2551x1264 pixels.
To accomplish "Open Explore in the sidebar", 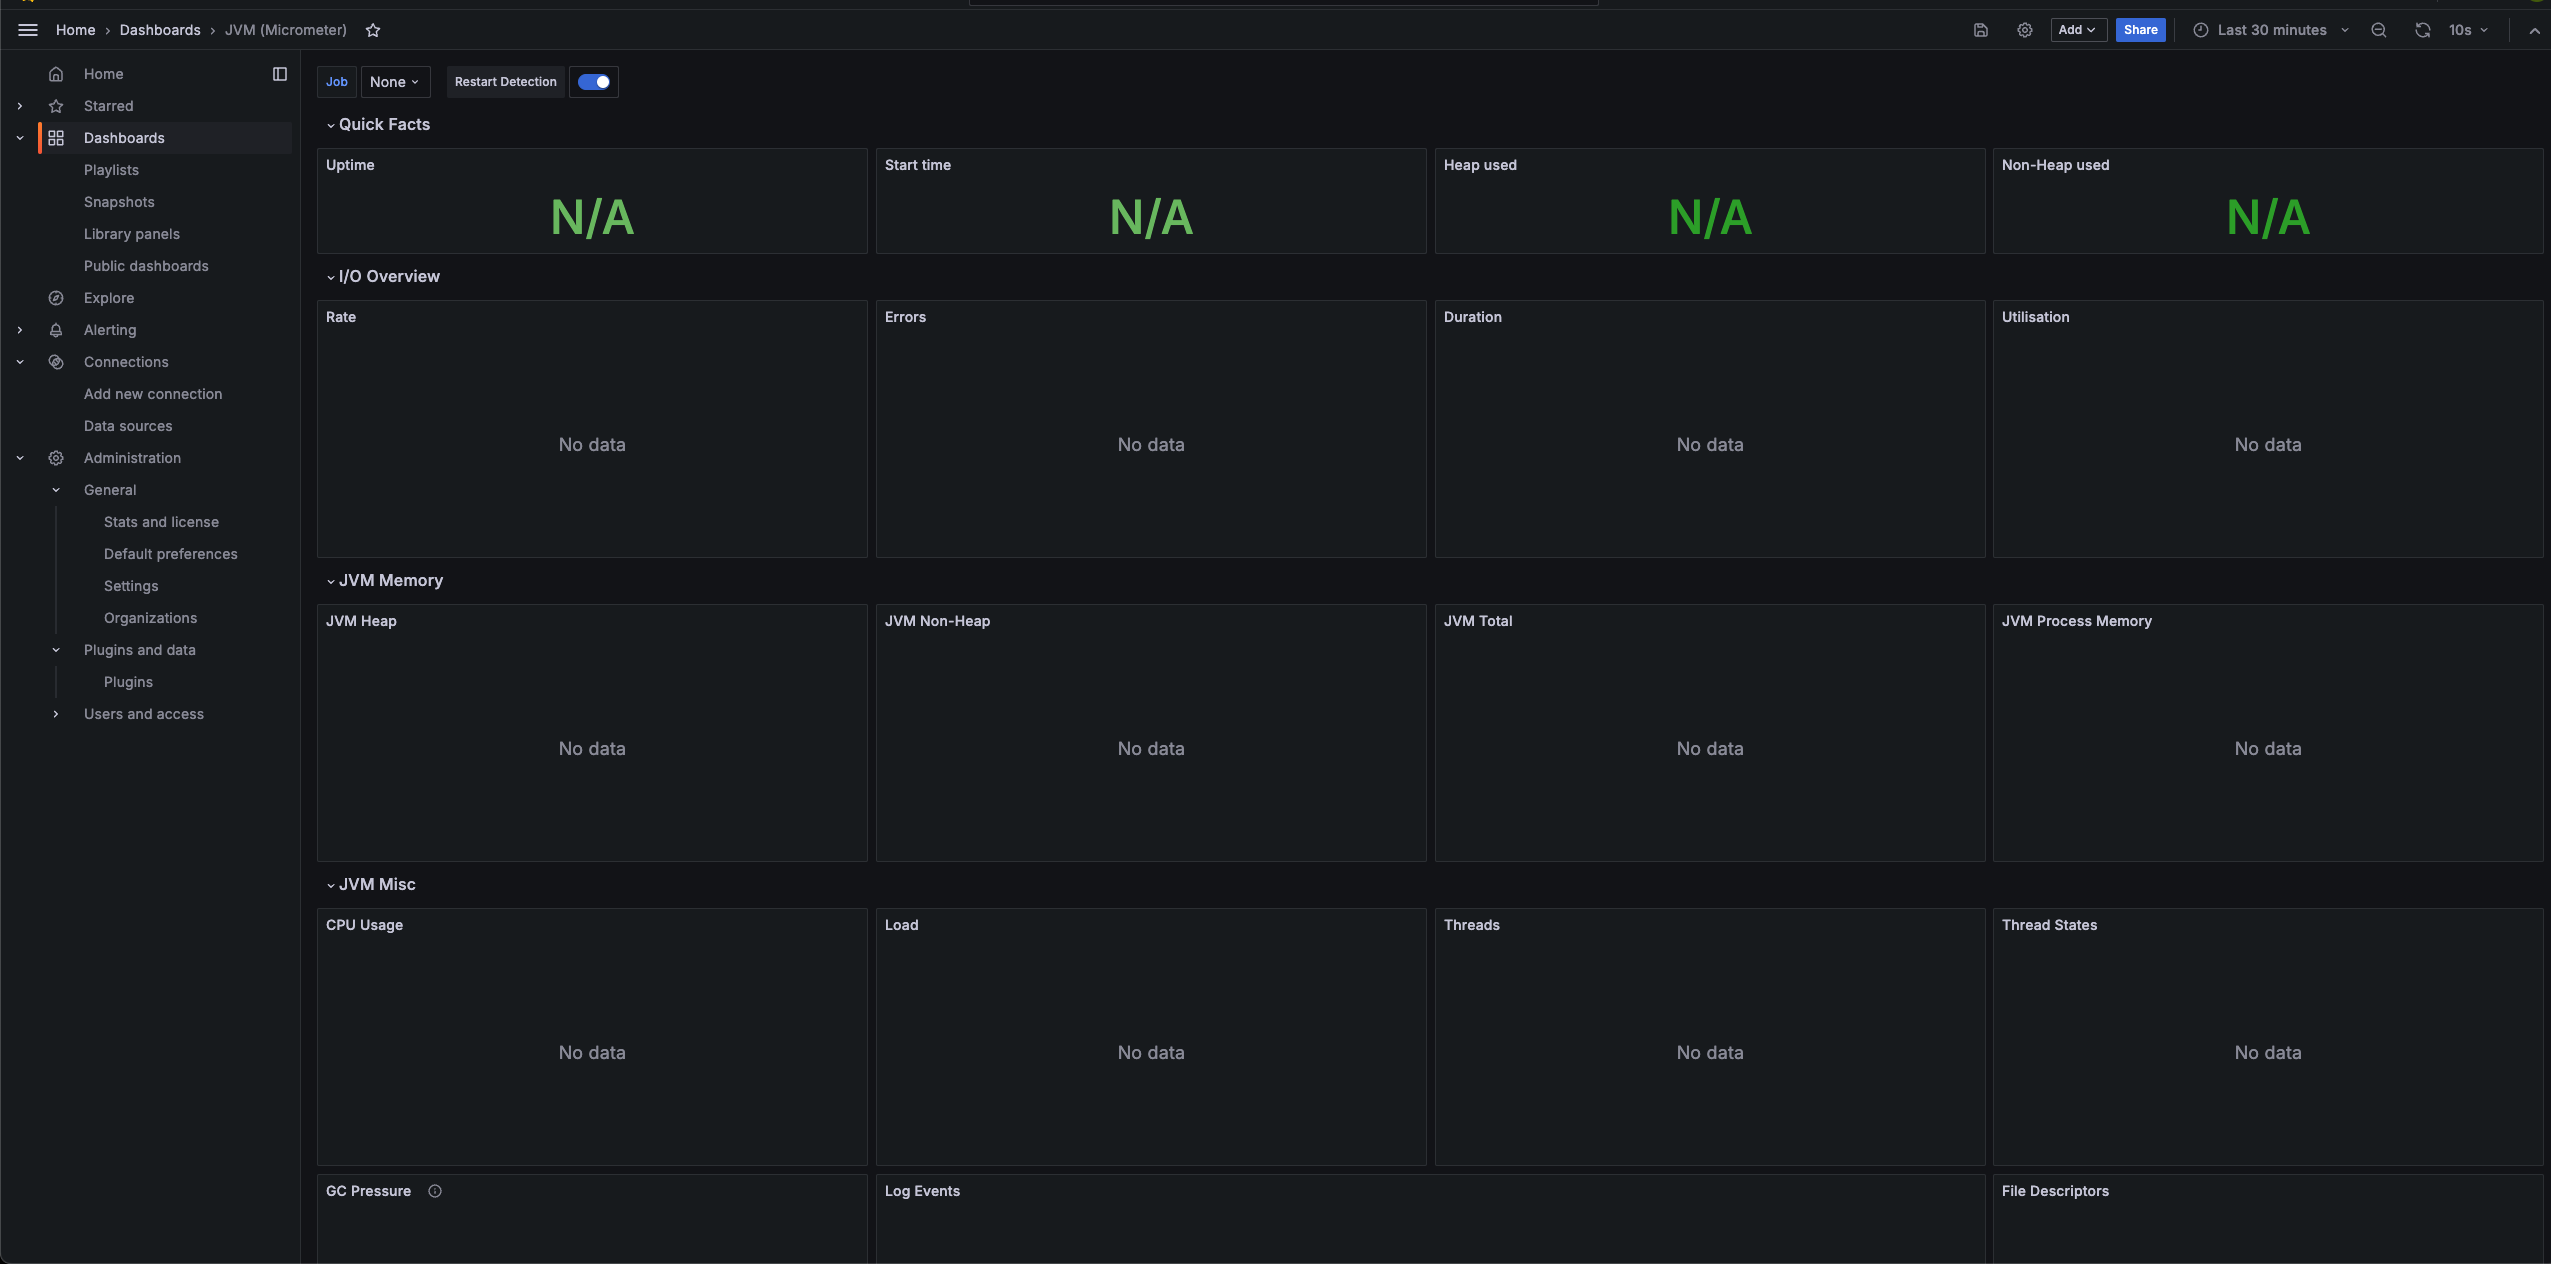I will coord(109,298).
